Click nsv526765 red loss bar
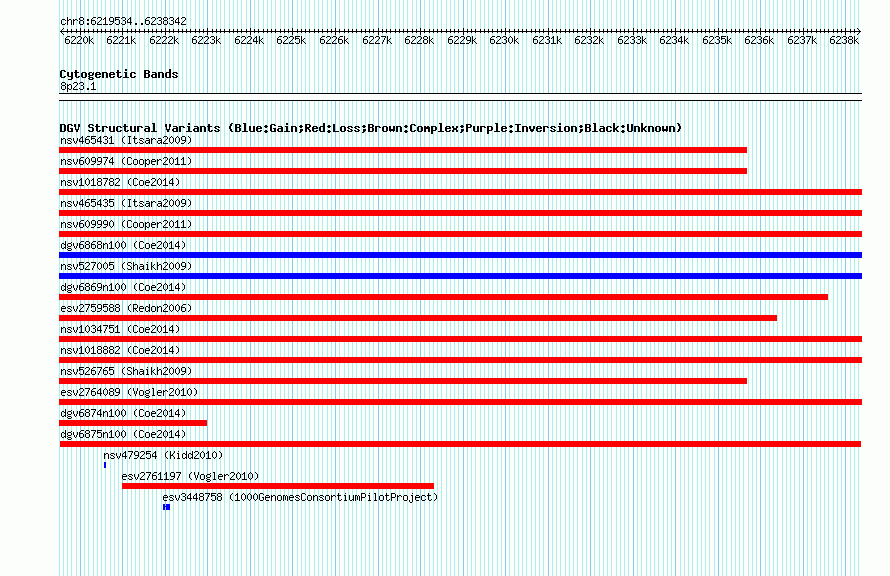The width and height of the screenshot is (890, 576). tap(403, 381)
